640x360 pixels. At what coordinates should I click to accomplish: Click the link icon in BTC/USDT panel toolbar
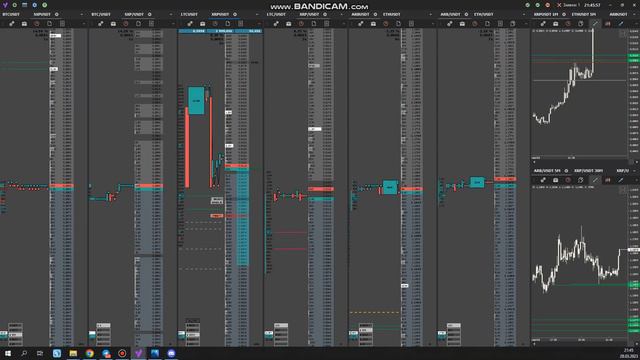click(x=101, y=24)
